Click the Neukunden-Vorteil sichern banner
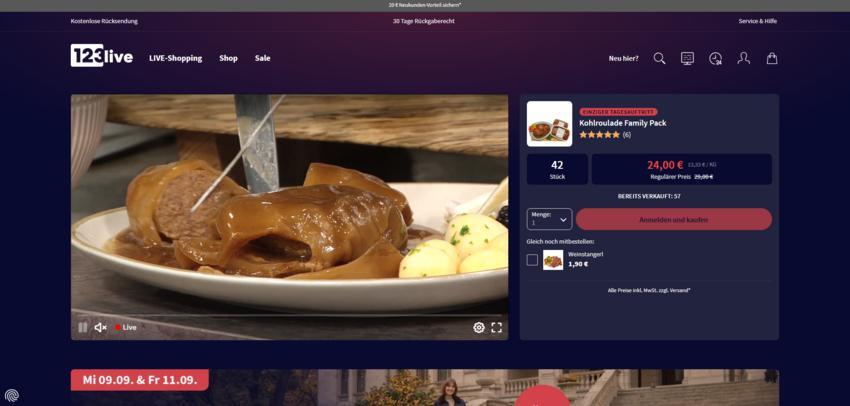Image resolution: width=850 pixels, height=406 pixels. click(425, 5)
